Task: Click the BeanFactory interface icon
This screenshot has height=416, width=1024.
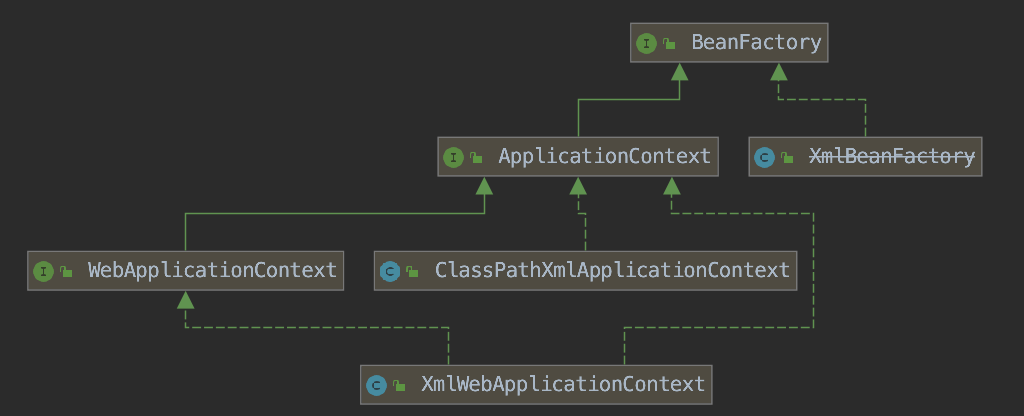Action: 646,43
